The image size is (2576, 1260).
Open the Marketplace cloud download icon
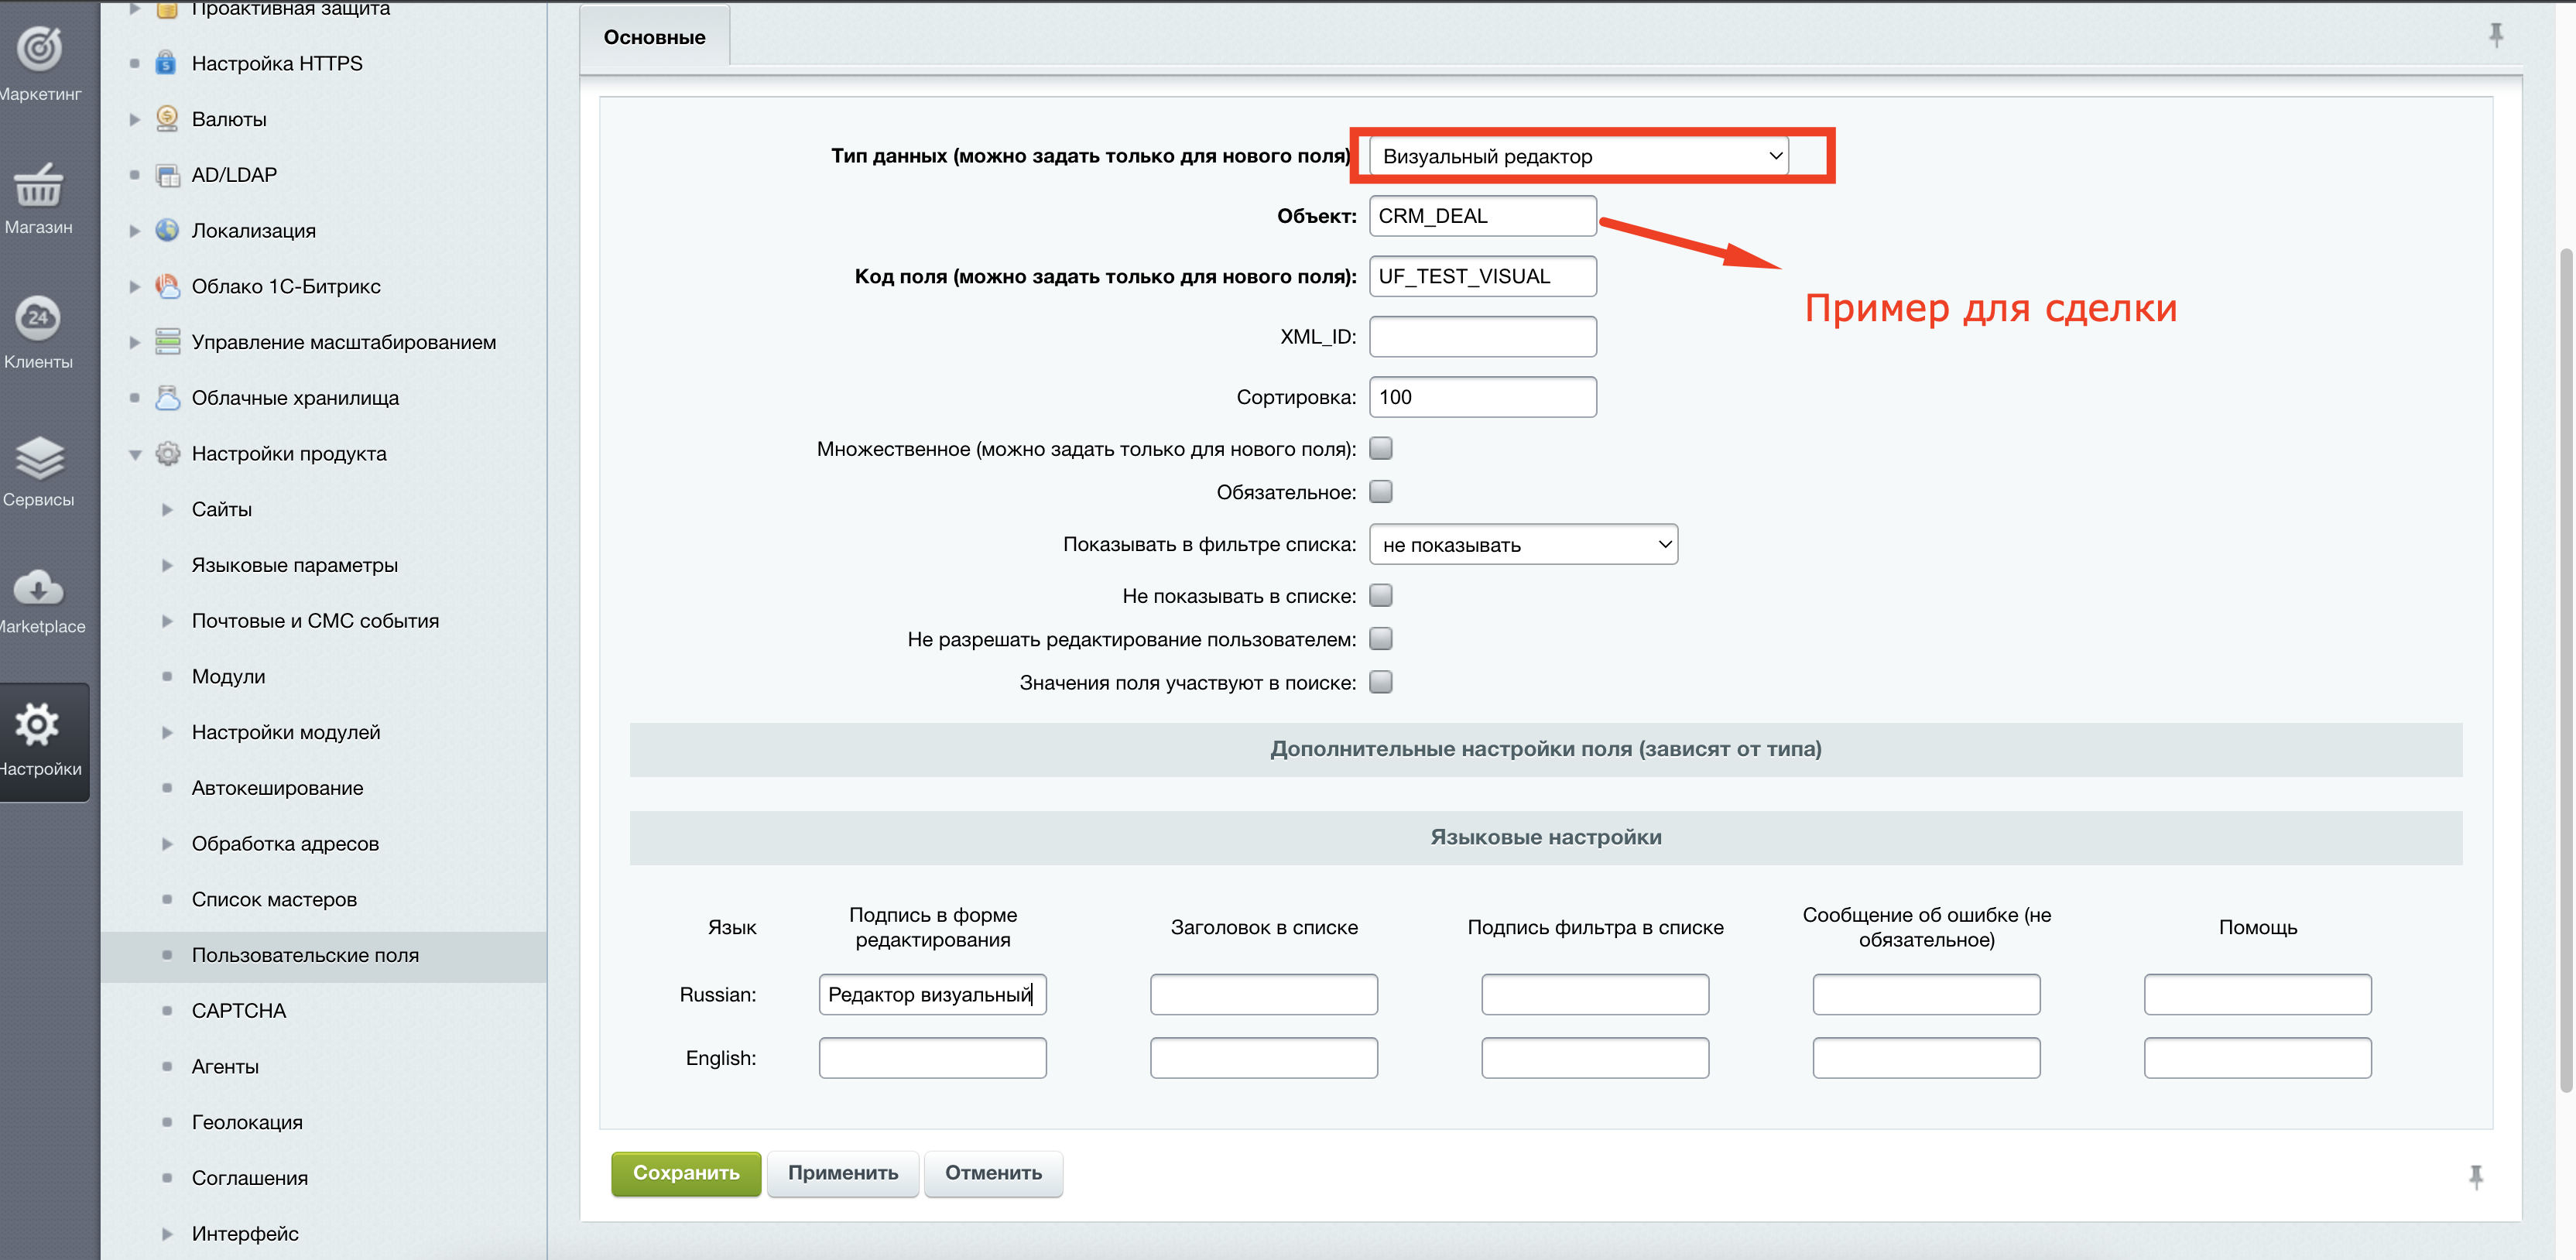click(39, 588)
